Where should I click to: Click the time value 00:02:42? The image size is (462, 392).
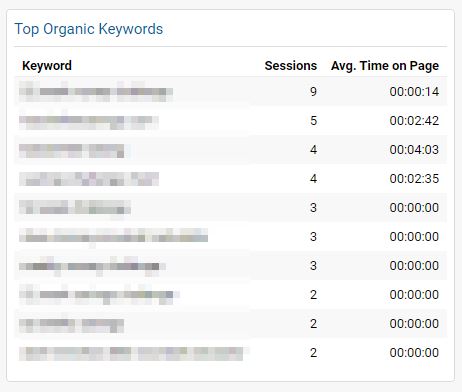click(414, 120)
